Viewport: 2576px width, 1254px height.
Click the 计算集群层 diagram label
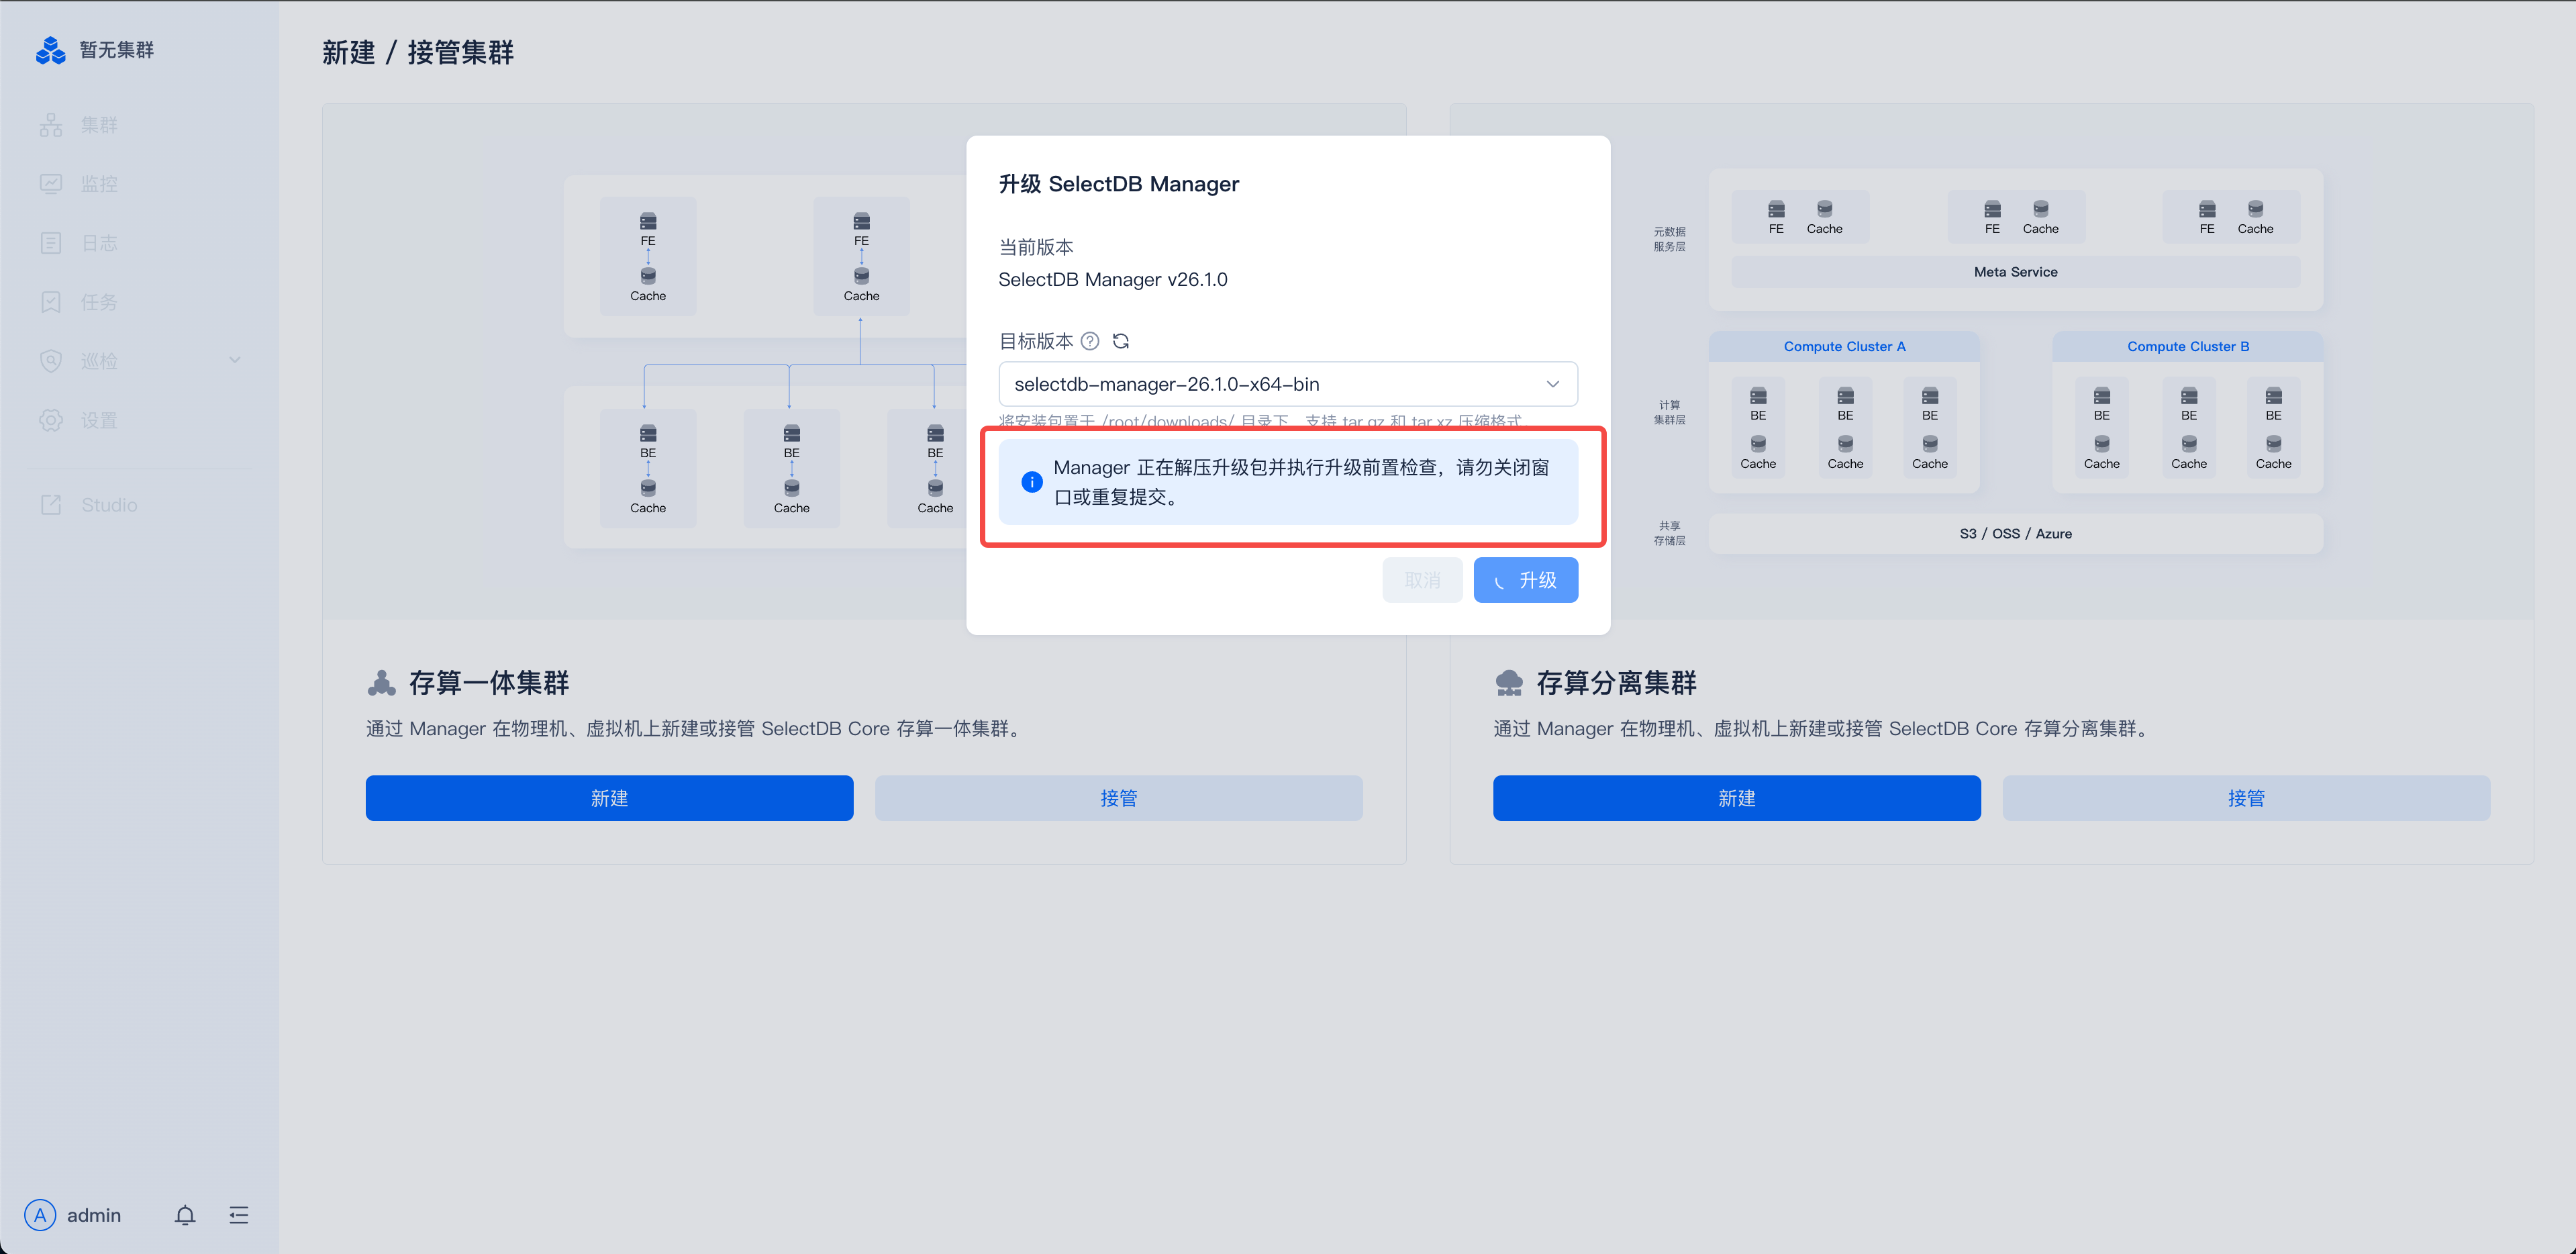pos(1669,412)
